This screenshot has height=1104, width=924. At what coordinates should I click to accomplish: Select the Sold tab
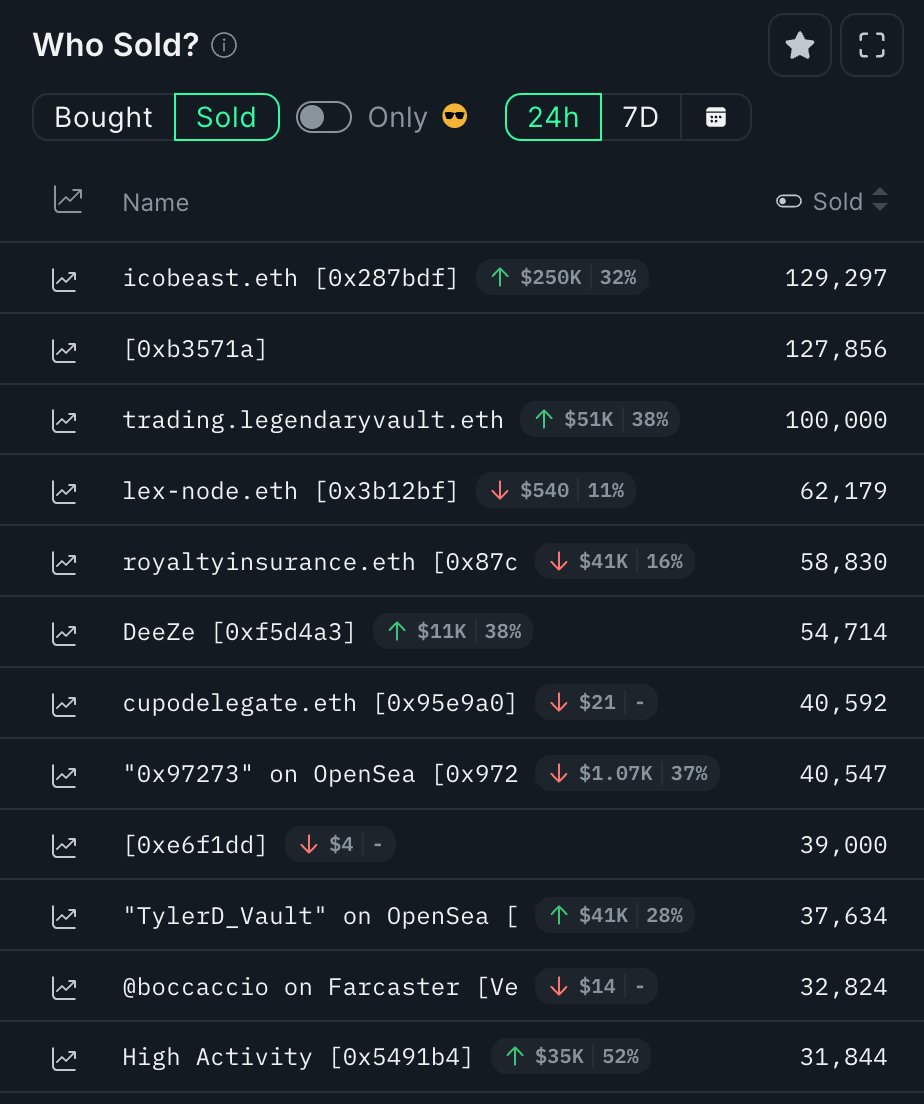226,117
